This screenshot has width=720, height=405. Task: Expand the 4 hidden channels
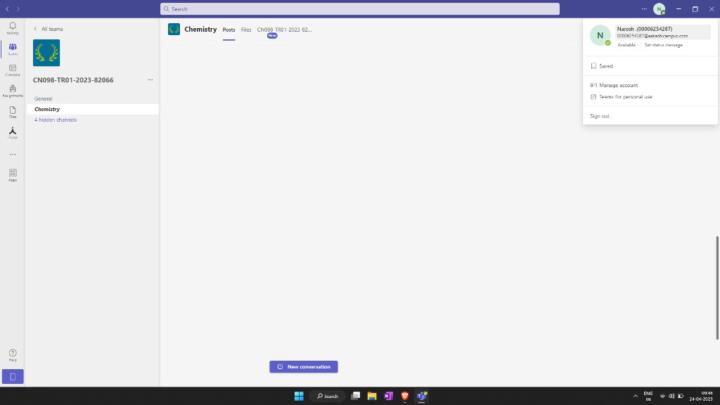pyautogui.click(x=56, y=120)
